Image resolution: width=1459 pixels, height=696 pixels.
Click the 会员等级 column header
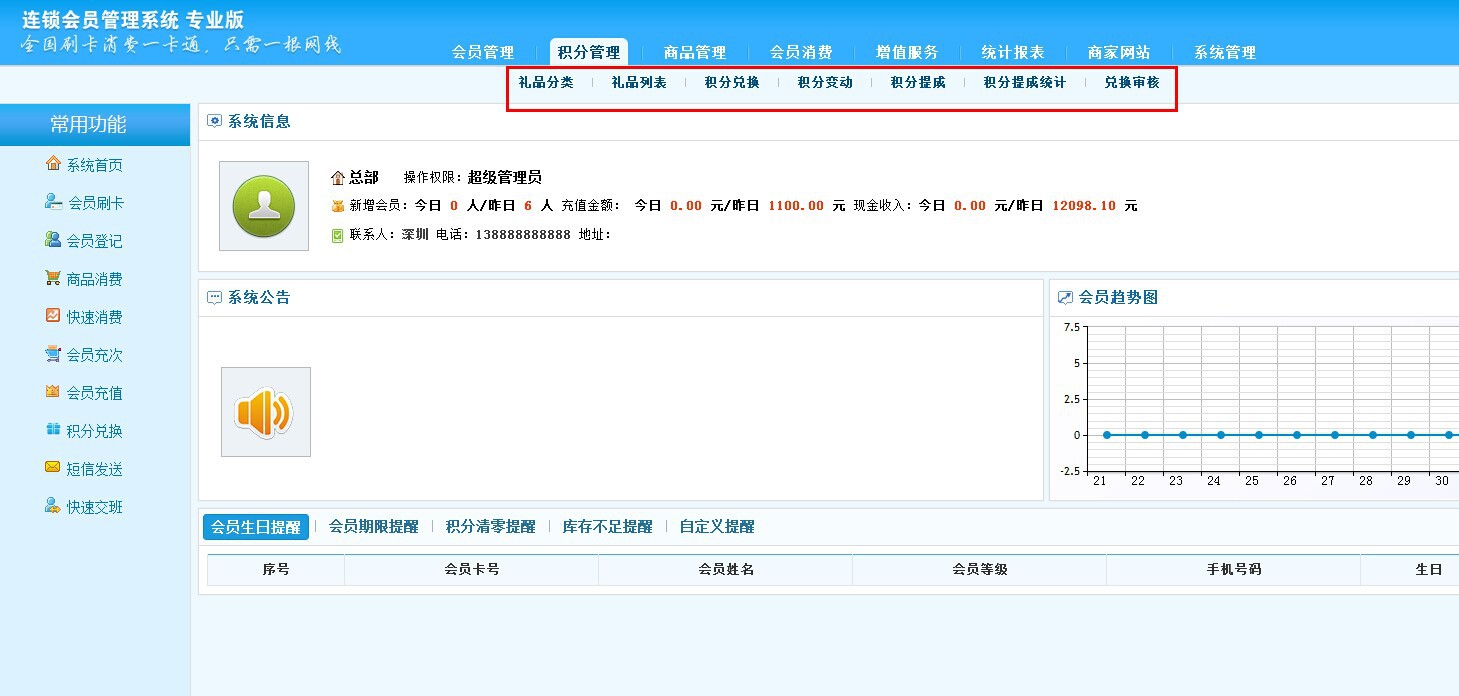(980, 569)
